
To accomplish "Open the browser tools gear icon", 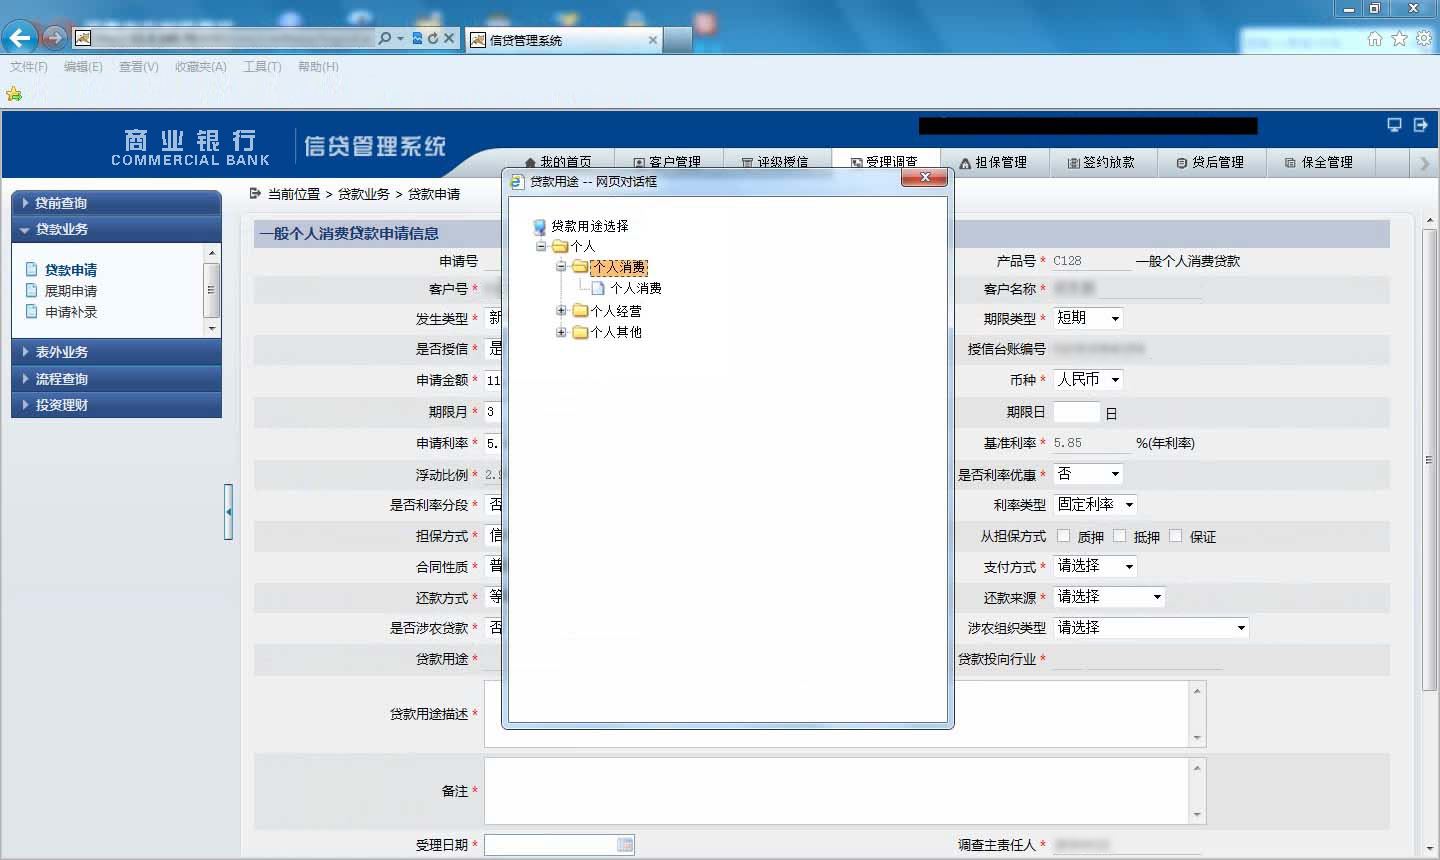I will coord(1423,38).
